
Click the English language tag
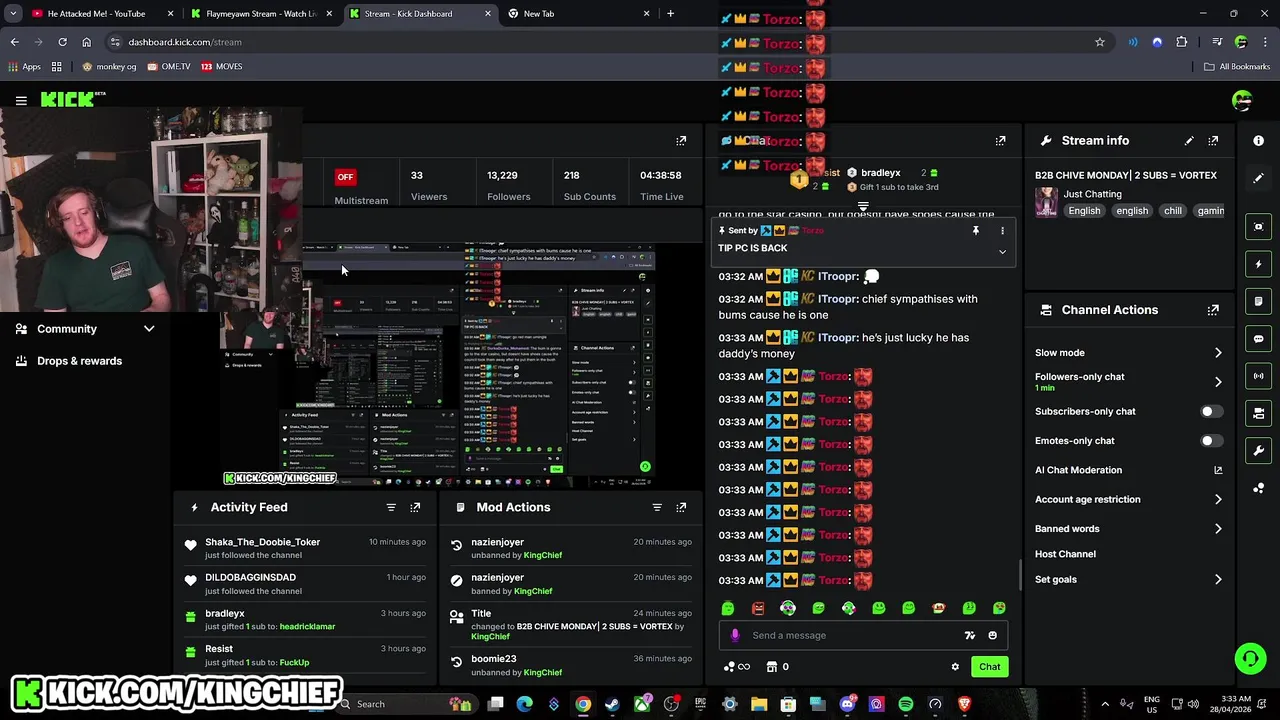click(1084, 211)
